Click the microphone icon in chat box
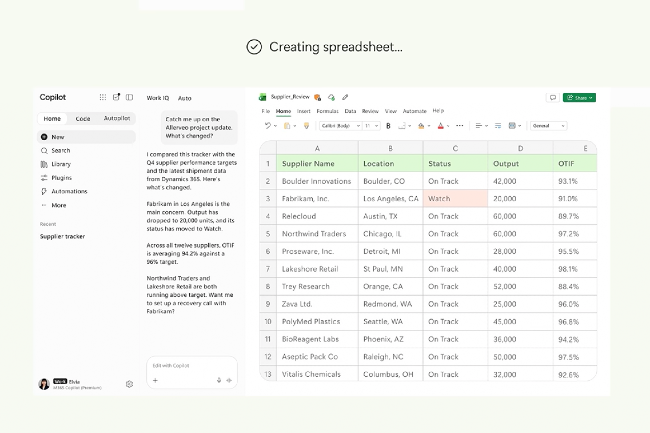Screen dimensions: 650x433 (219, 380)
